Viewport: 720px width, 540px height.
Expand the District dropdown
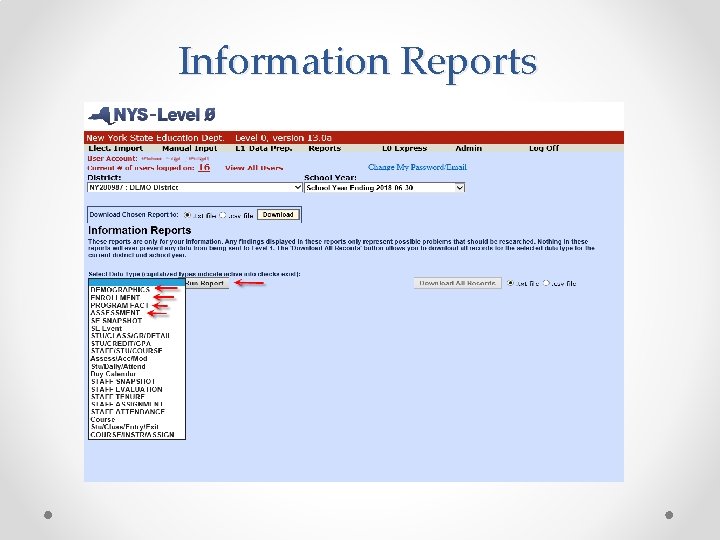pyautogui.click(x=195, y=187)
